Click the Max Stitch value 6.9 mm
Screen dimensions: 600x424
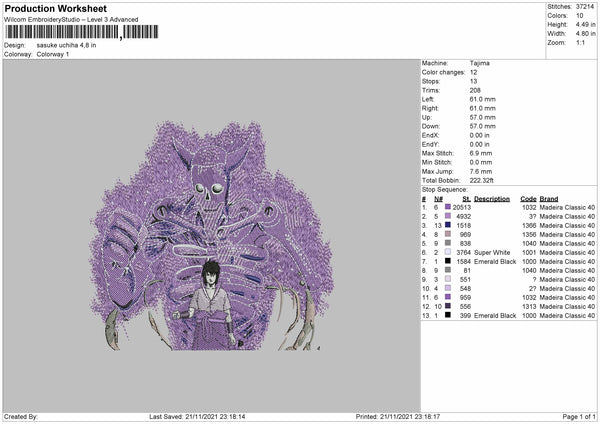click(x=481, y=153)
